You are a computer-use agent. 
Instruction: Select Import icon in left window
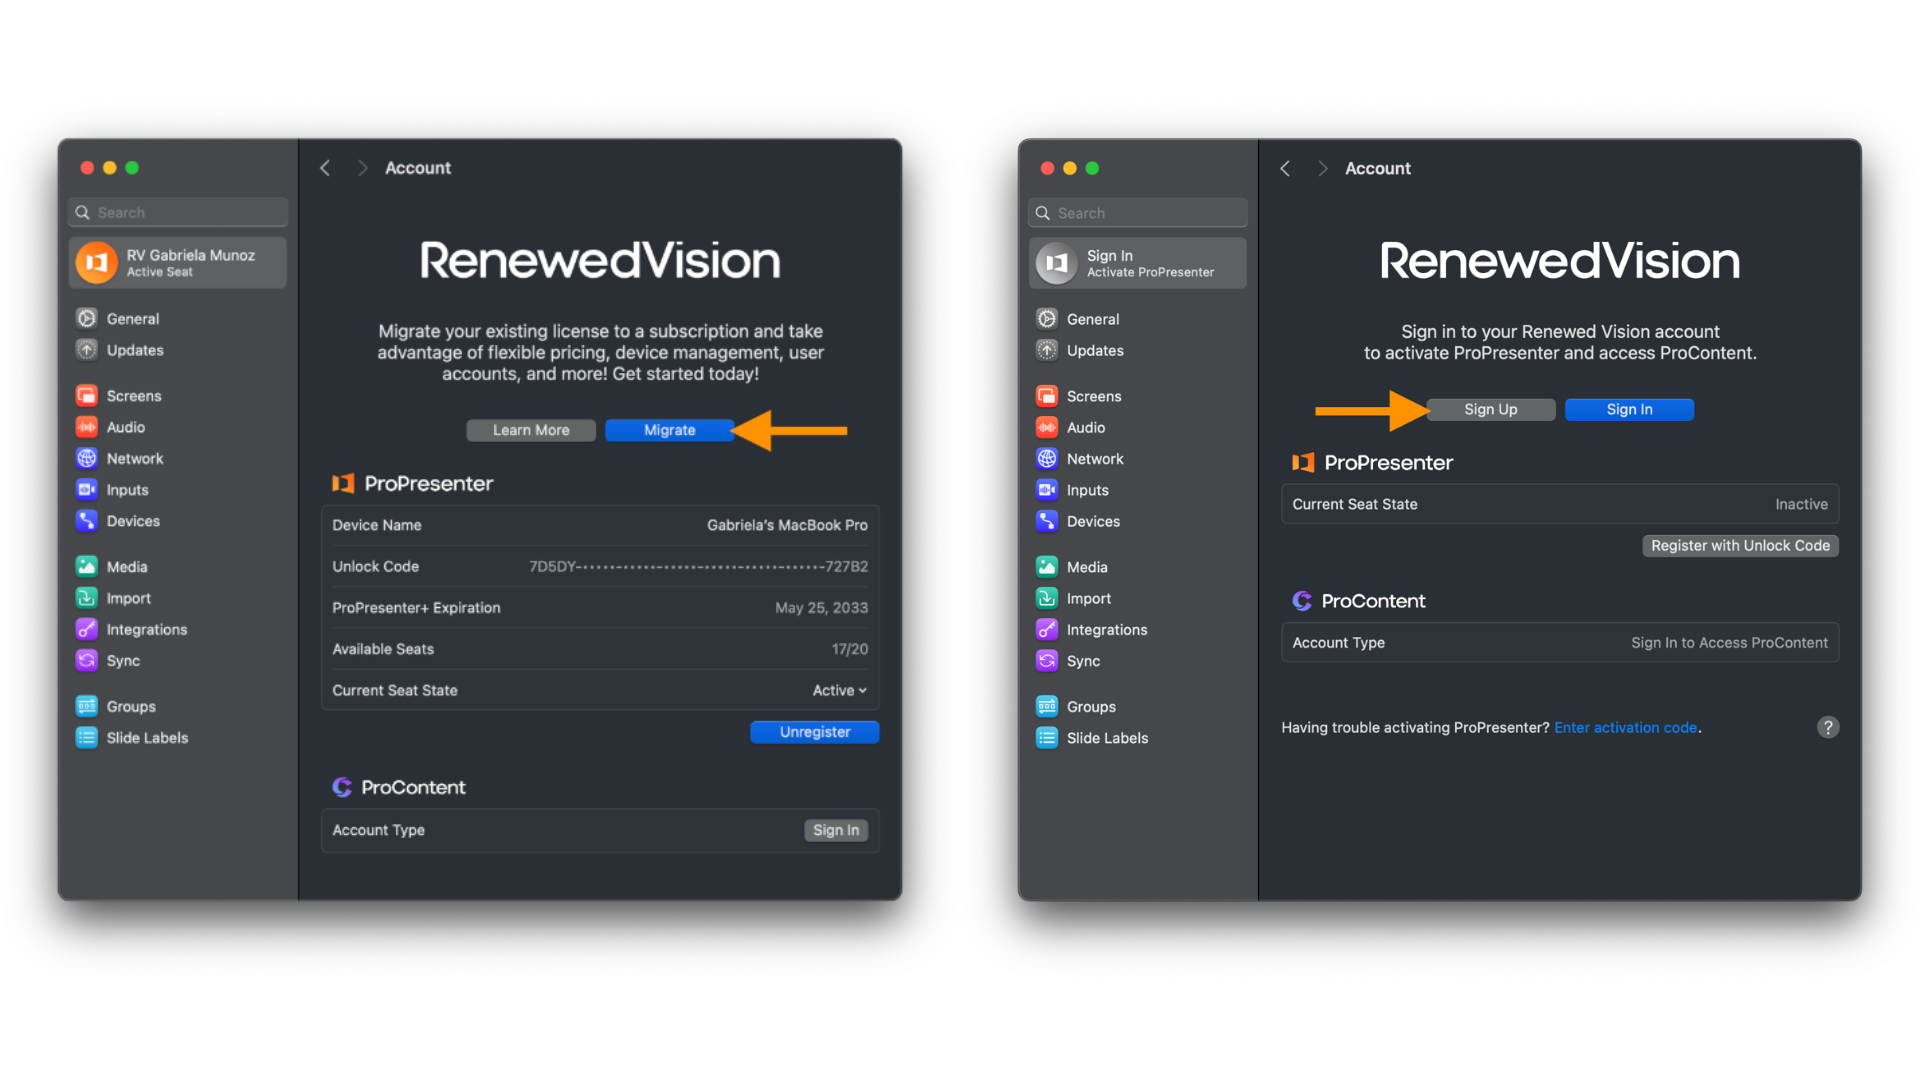click(x=87, y=598)
